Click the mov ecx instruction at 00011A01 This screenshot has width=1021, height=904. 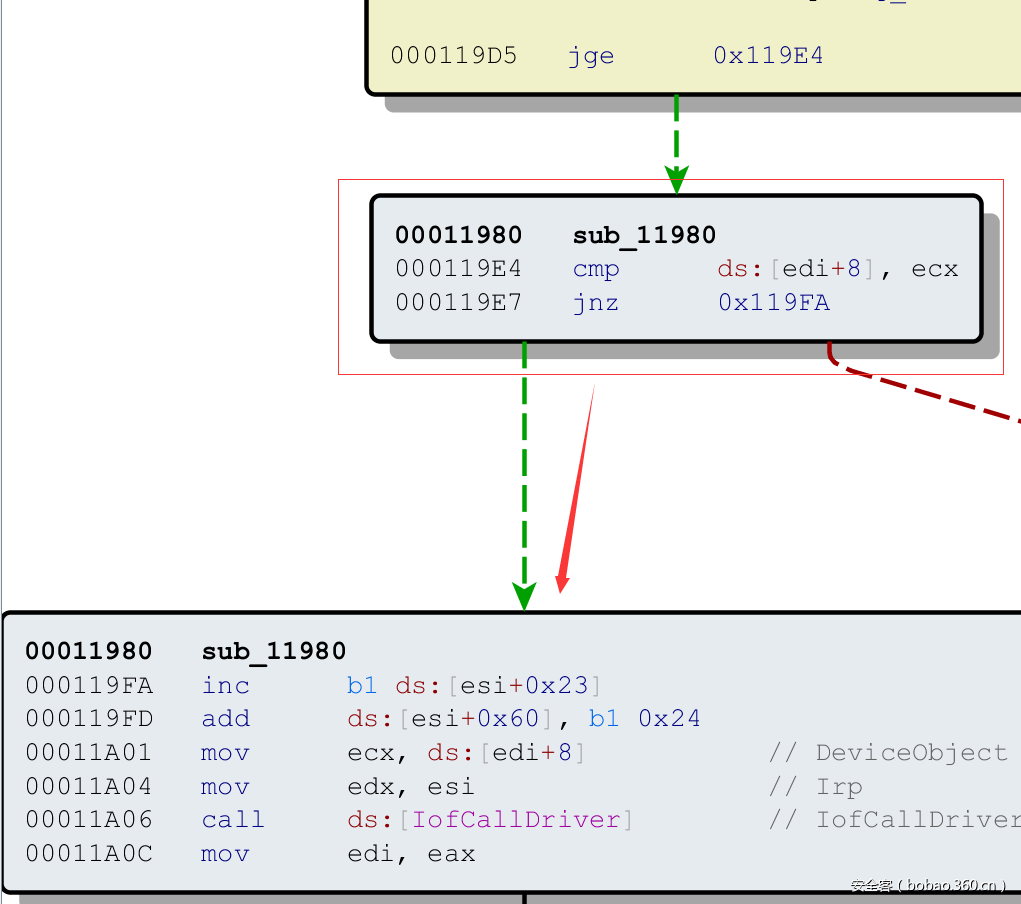[x=225, y=752]
